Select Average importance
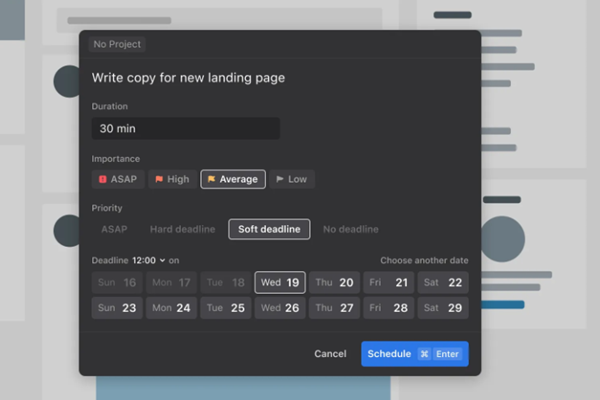 (233, 179)
